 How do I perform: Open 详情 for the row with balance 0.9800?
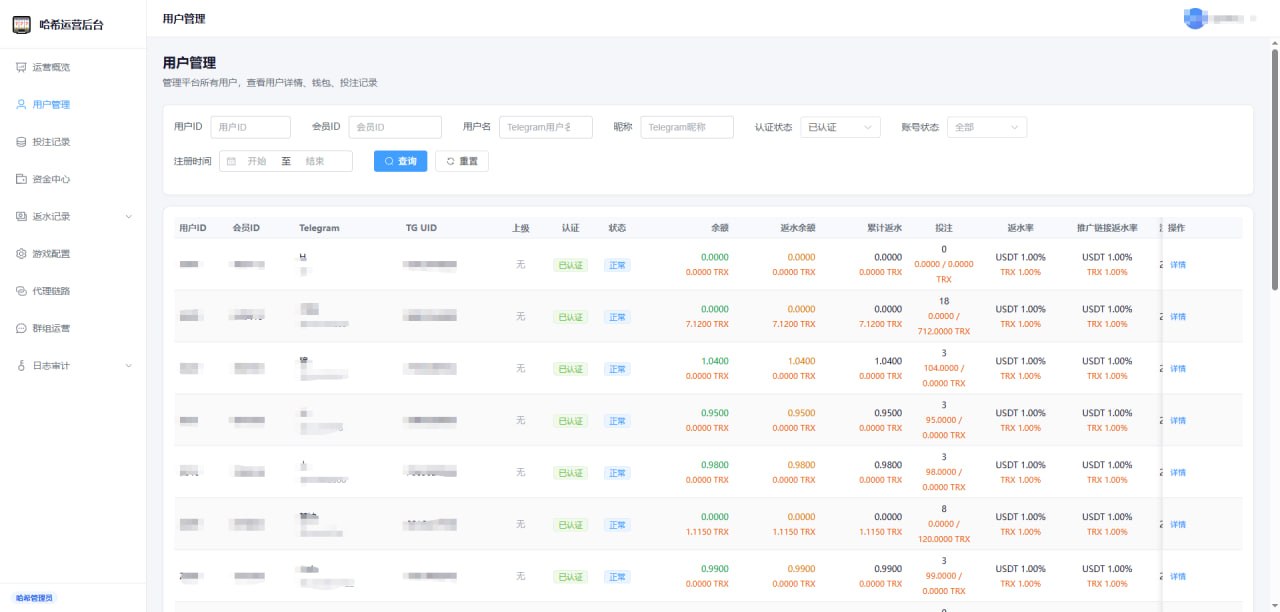(1178, 473)
